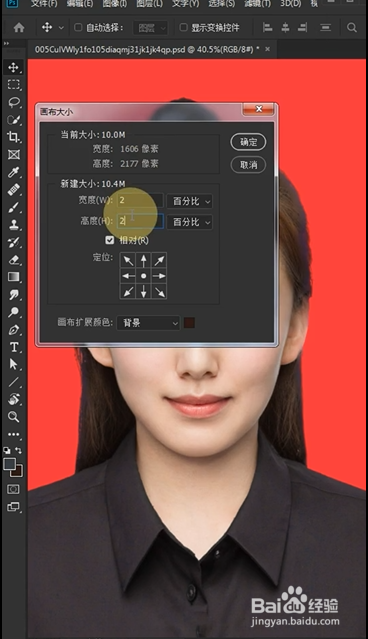Image resolution: width=368 pixels, height=639 pixels.
Task: Toggle Quick Mask mode
Action: [13, 489]
